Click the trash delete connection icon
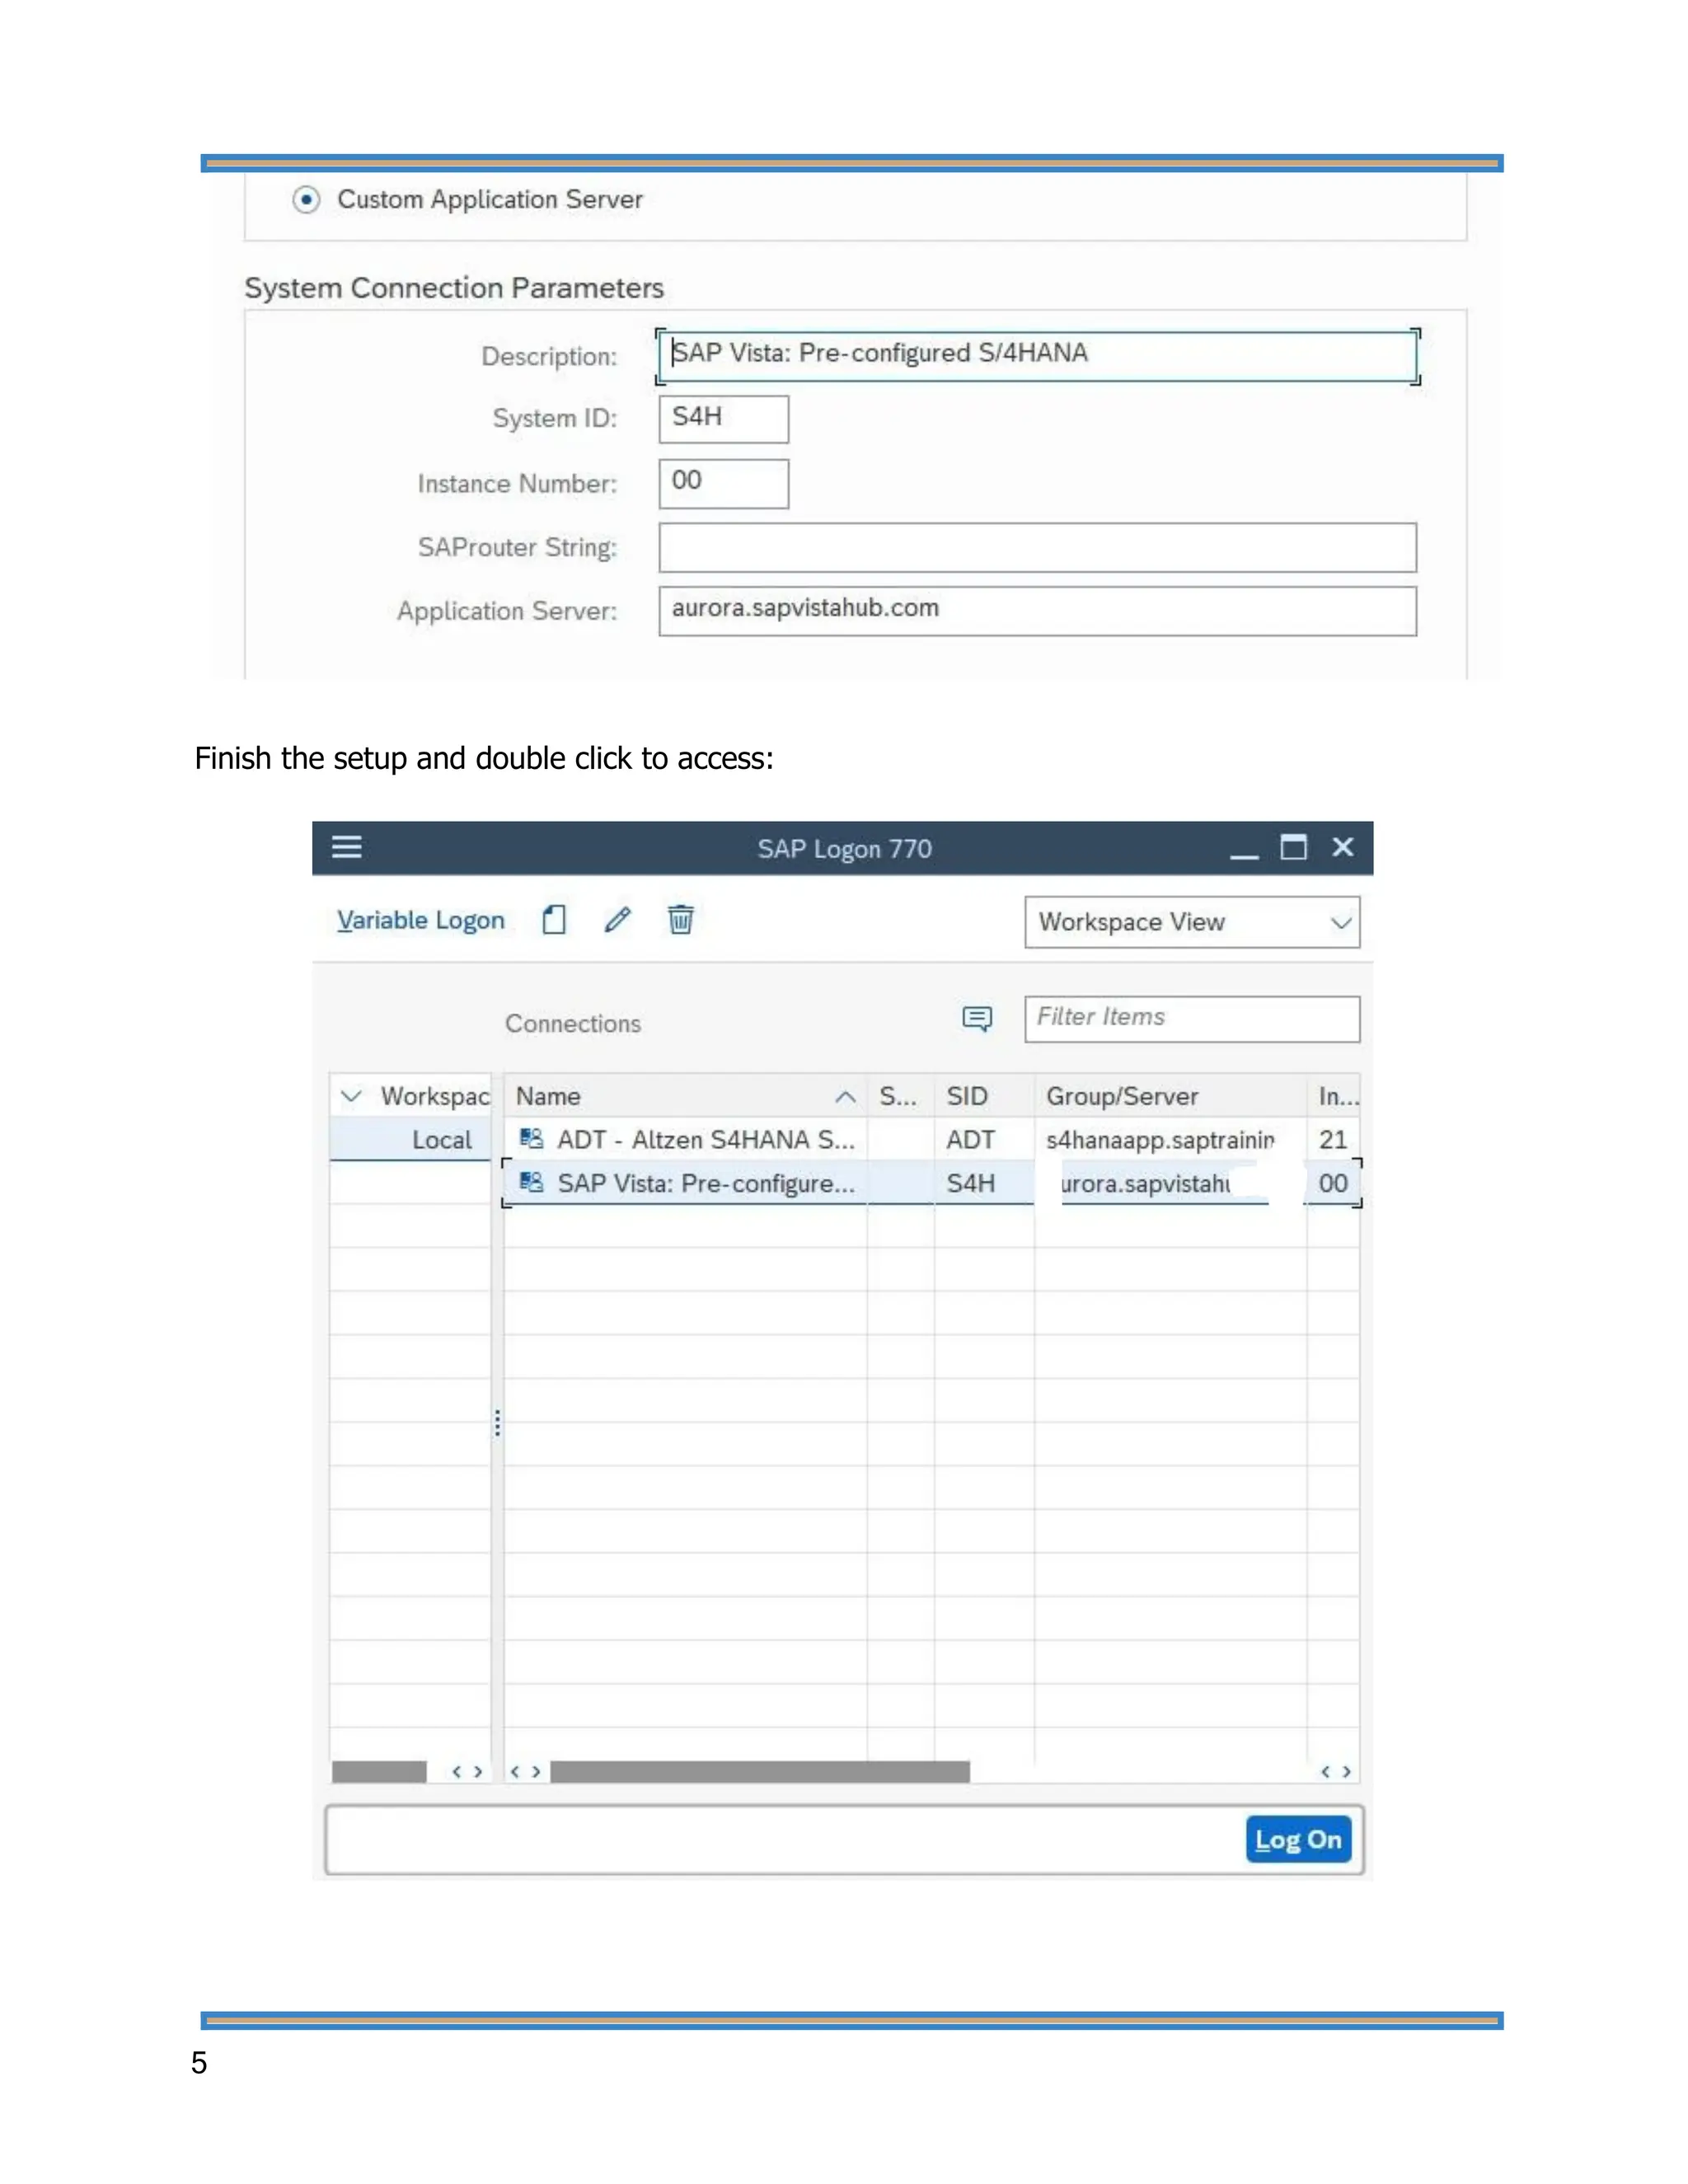The image size is (1688, 2184). coord(681,919)
